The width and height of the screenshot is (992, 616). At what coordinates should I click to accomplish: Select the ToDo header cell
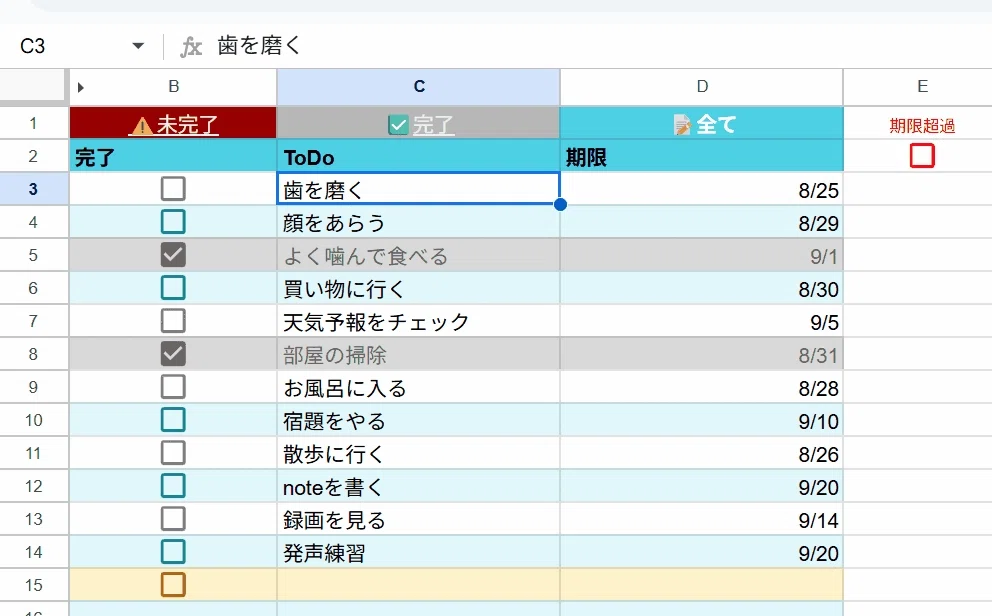[418, 156]
